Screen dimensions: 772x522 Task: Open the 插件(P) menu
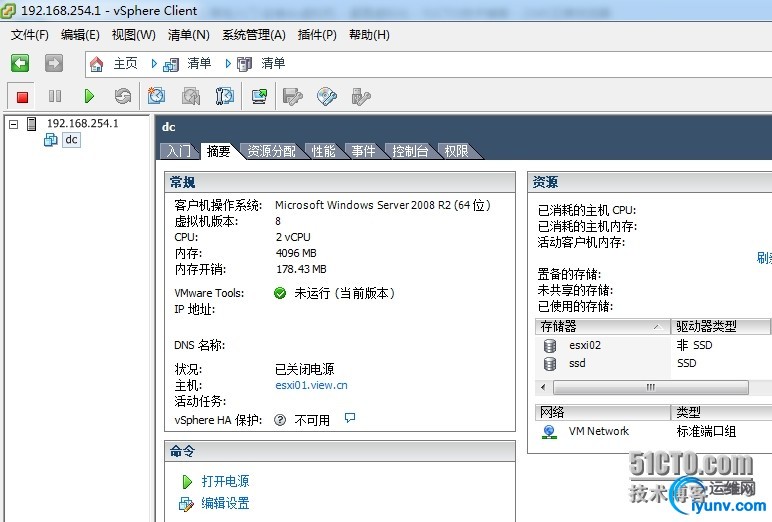pyautogui.click(x=317, y=35)
